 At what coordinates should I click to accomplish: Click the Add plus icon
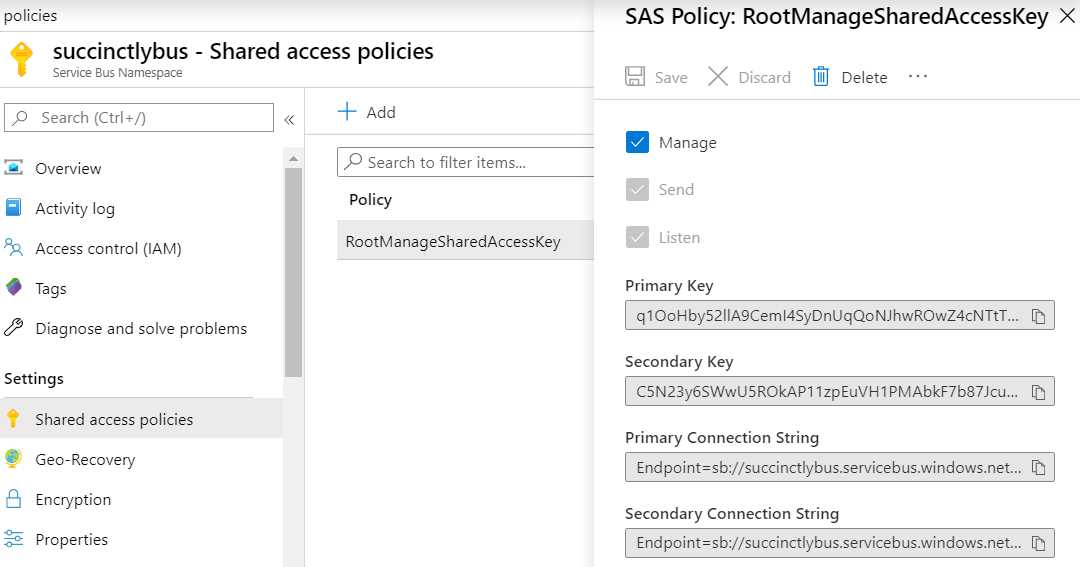pos(347,112)
